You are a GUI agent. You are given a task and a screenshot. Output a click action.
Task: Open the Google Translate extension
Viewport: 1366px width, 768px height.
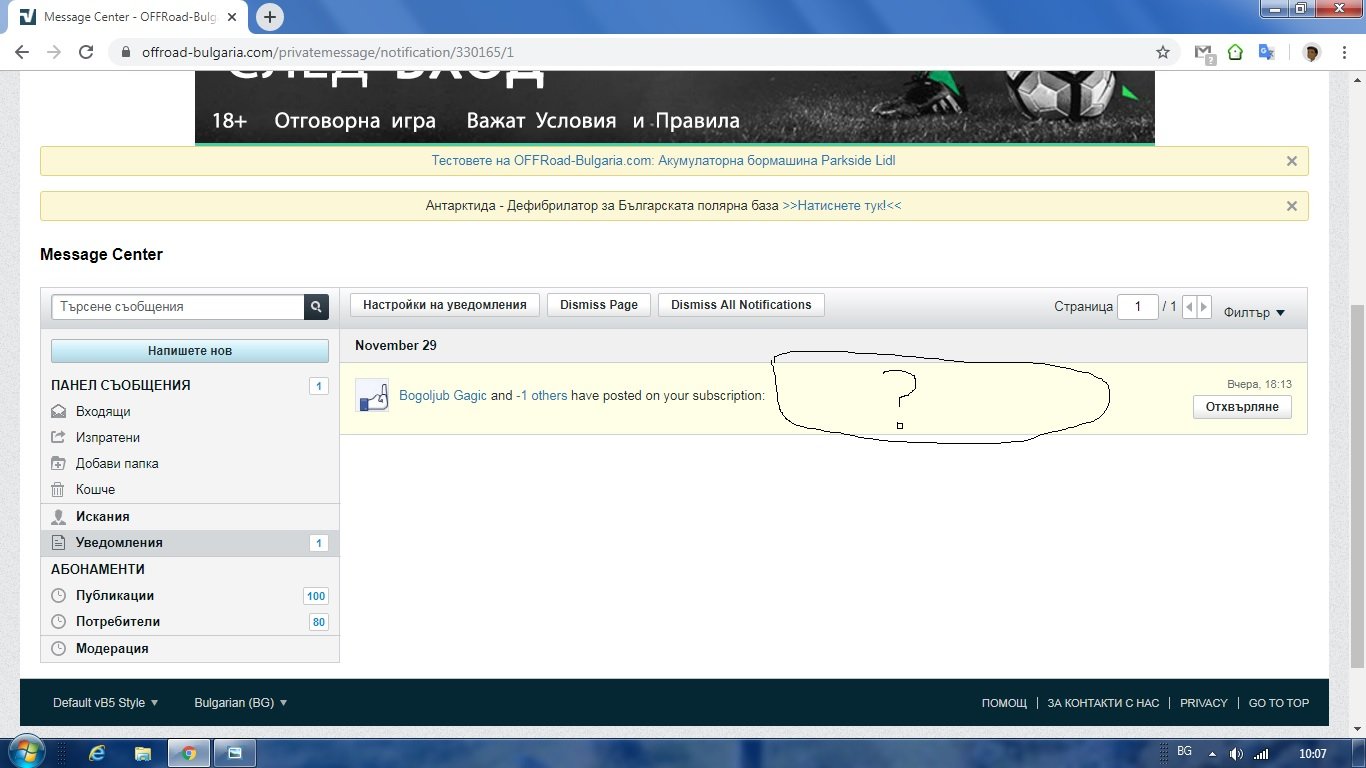[x=1266, y=52]
